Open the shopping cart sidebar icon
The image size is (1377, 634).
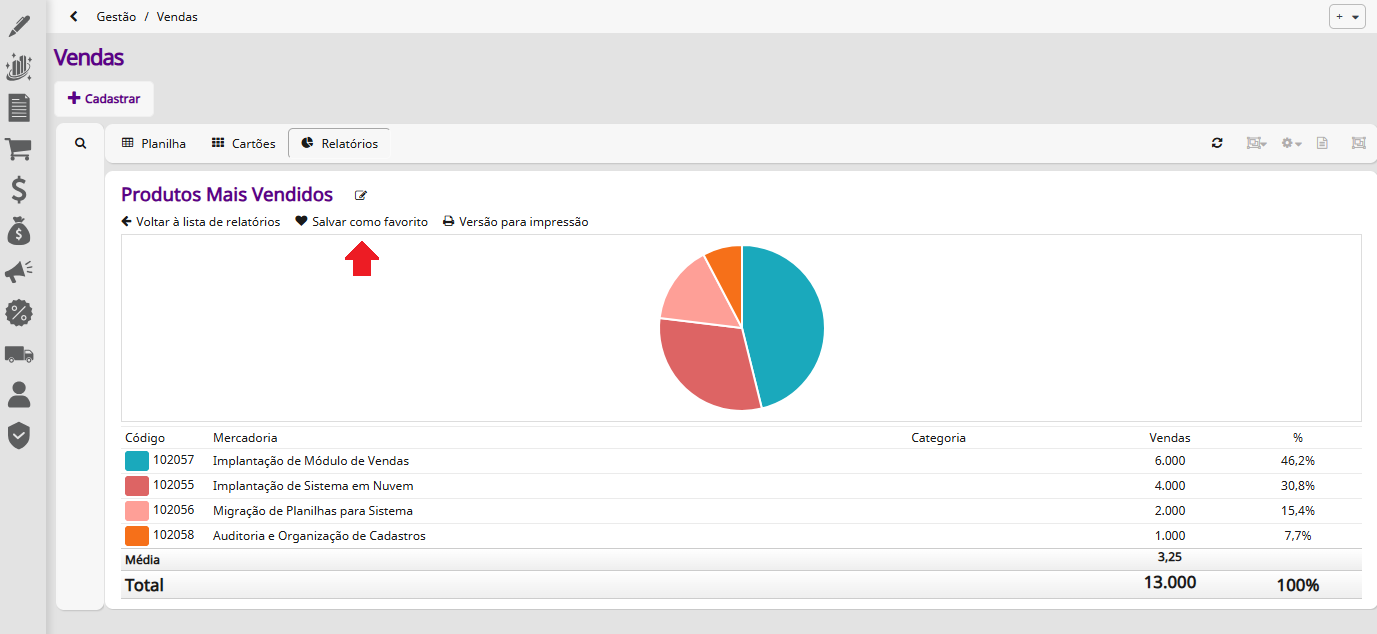[x=18, y=149]
